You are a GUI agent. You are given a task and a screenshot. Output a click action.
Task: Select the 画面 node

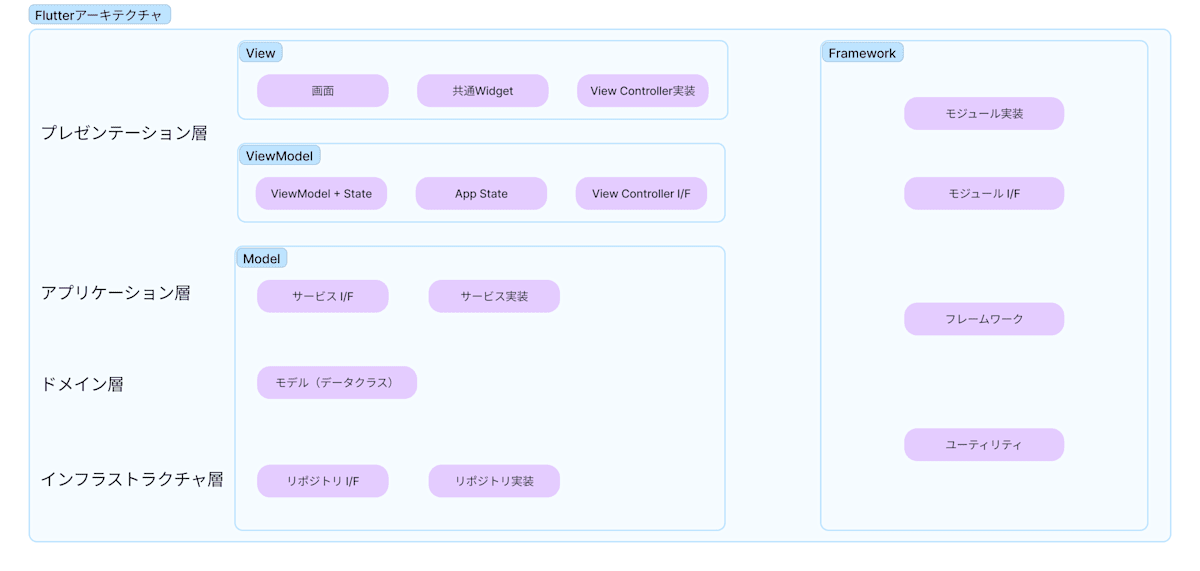pyautogui.click(x=322, y=91)
